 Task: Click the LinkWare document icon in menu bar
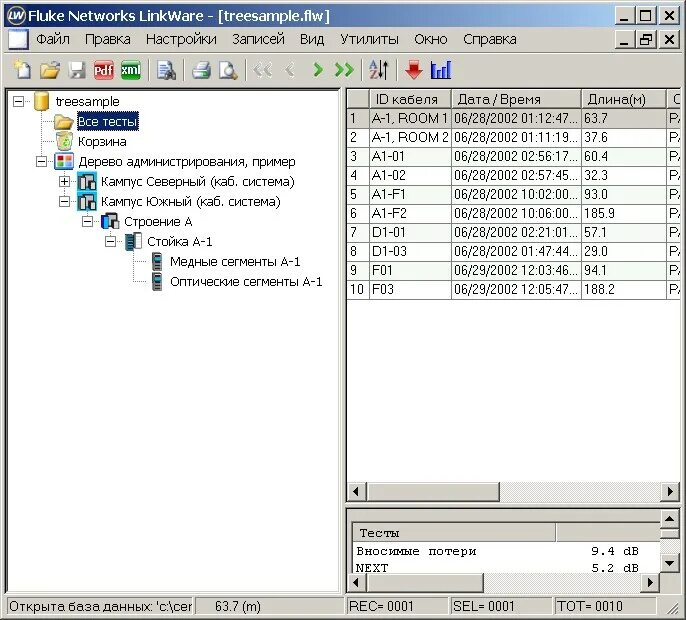[x=18, y=40]
